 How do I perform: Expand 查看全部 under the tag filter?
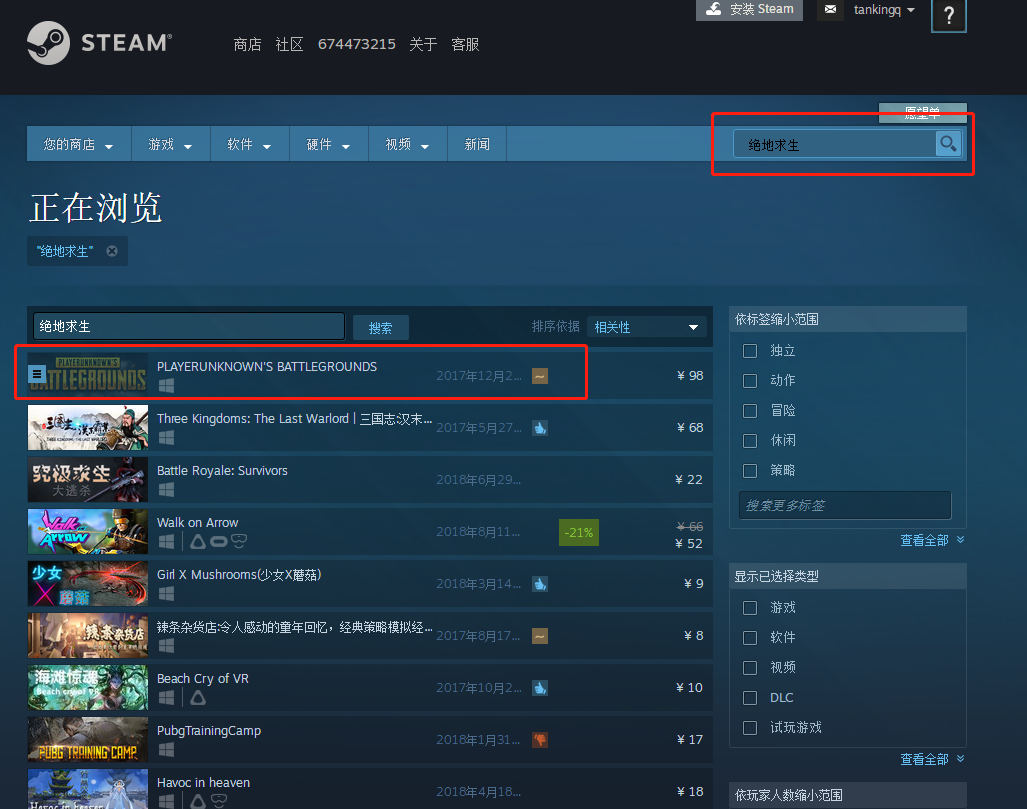point(932,540)
